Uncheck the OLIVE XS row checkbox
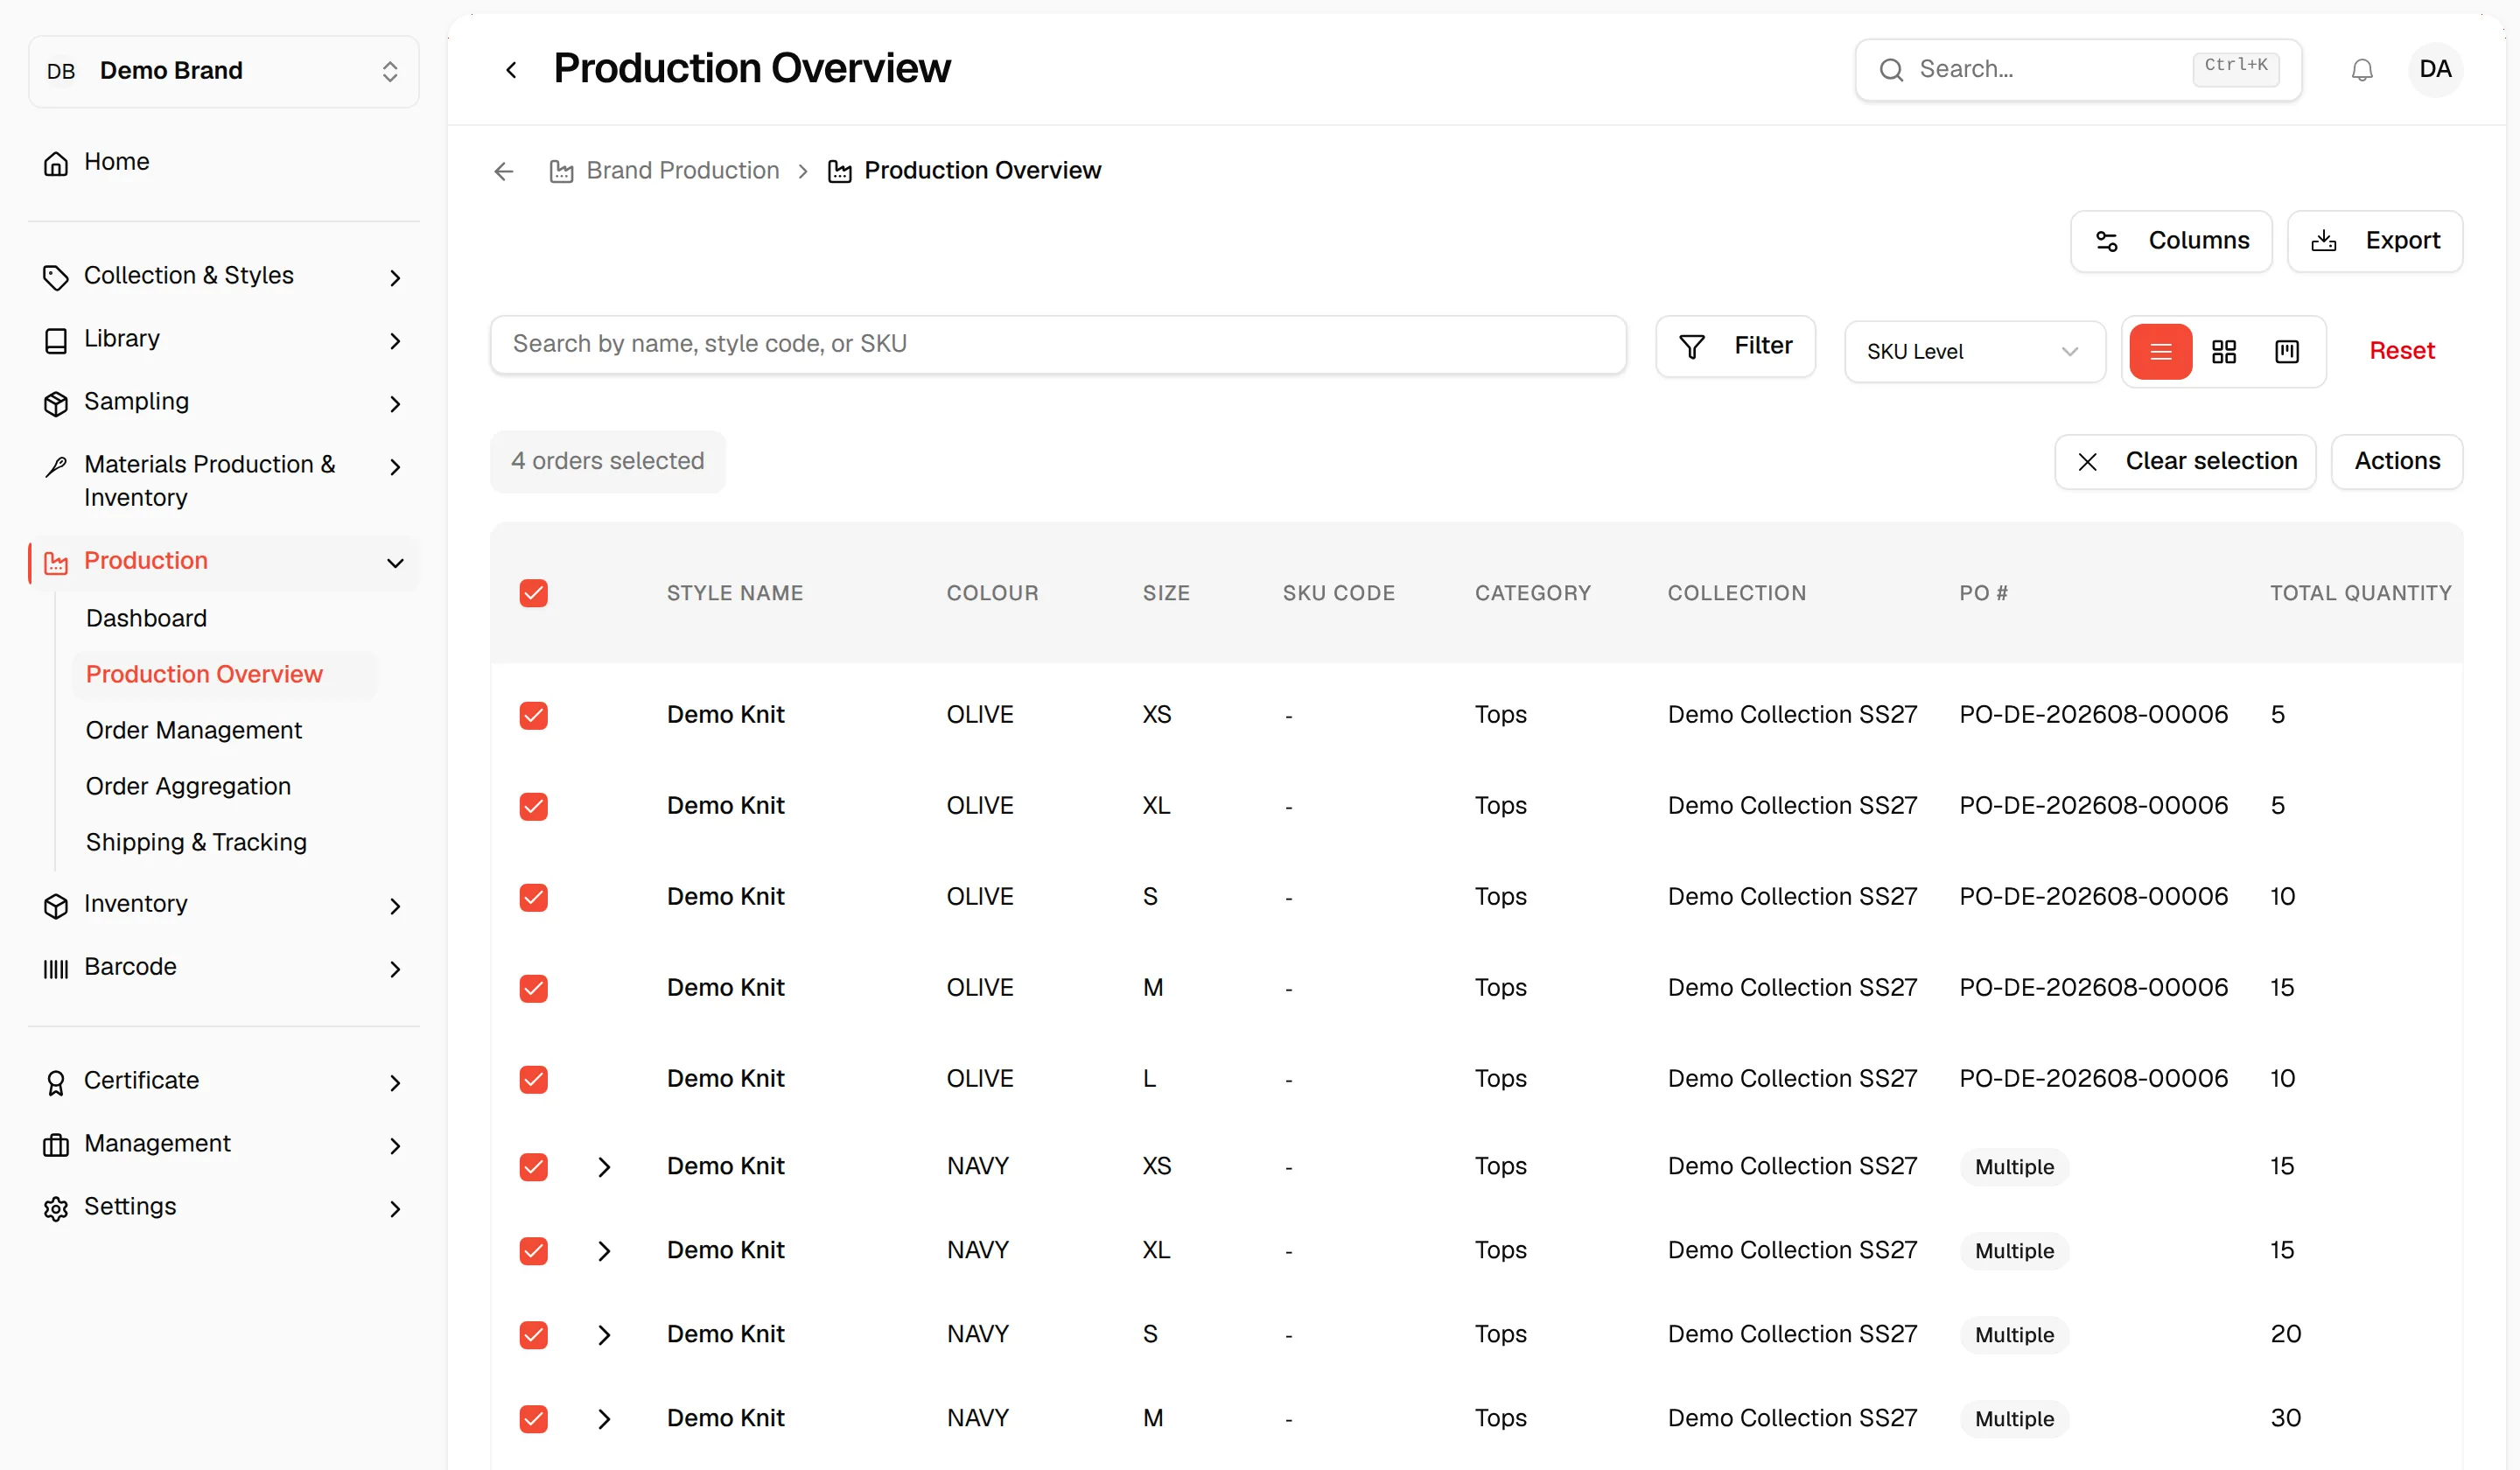The image size is (2520, 1470). coord(534,716)
